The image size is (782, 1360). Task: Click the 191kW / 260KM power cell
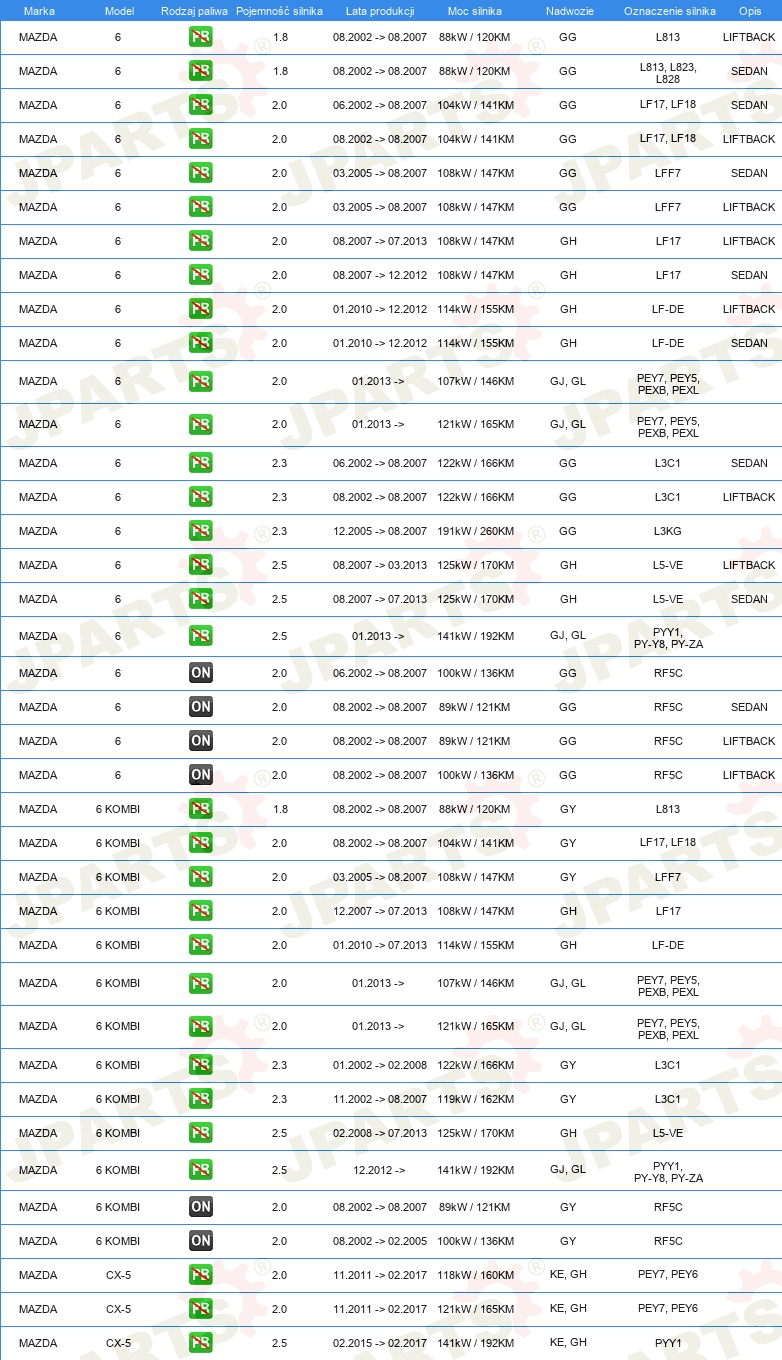[x=476, y=531]
